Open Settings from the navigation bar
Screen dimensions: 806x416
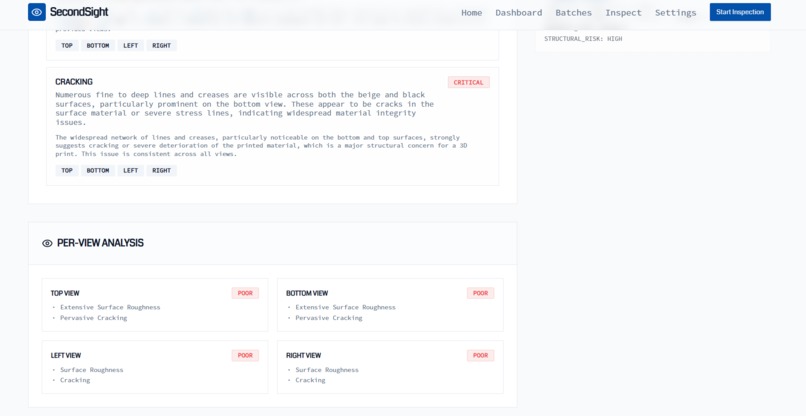675,12
